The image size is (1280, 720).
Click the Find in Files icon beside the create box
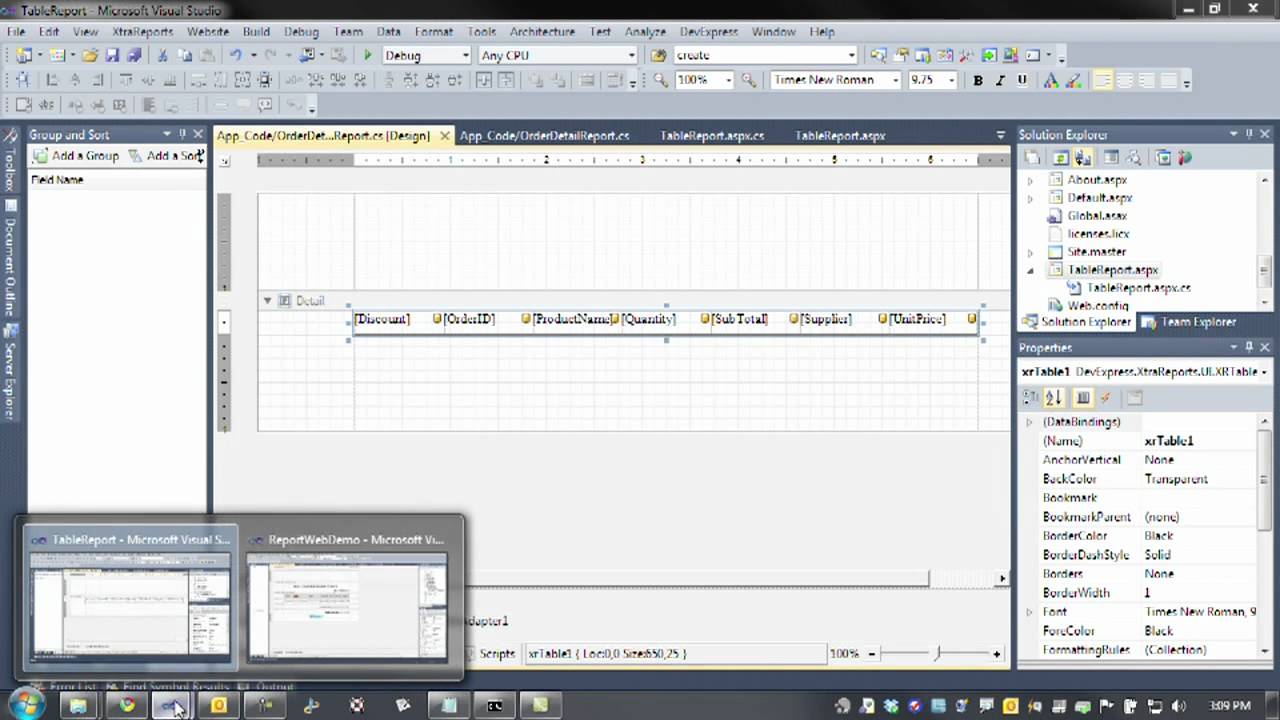(659, 56)
